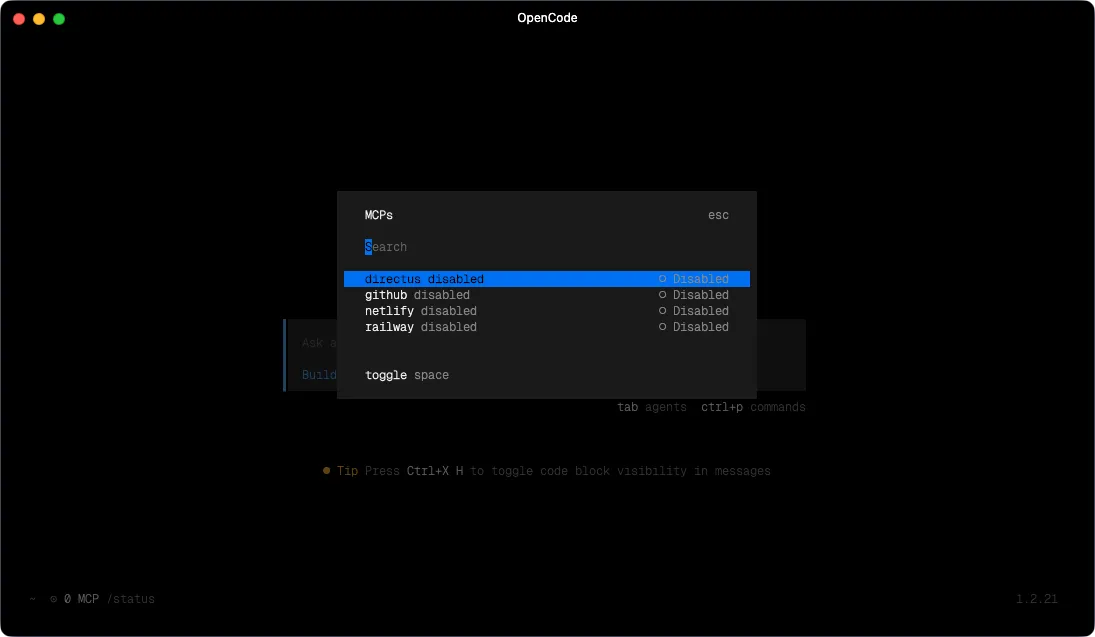Click the tab agents hint

(652, 407)
